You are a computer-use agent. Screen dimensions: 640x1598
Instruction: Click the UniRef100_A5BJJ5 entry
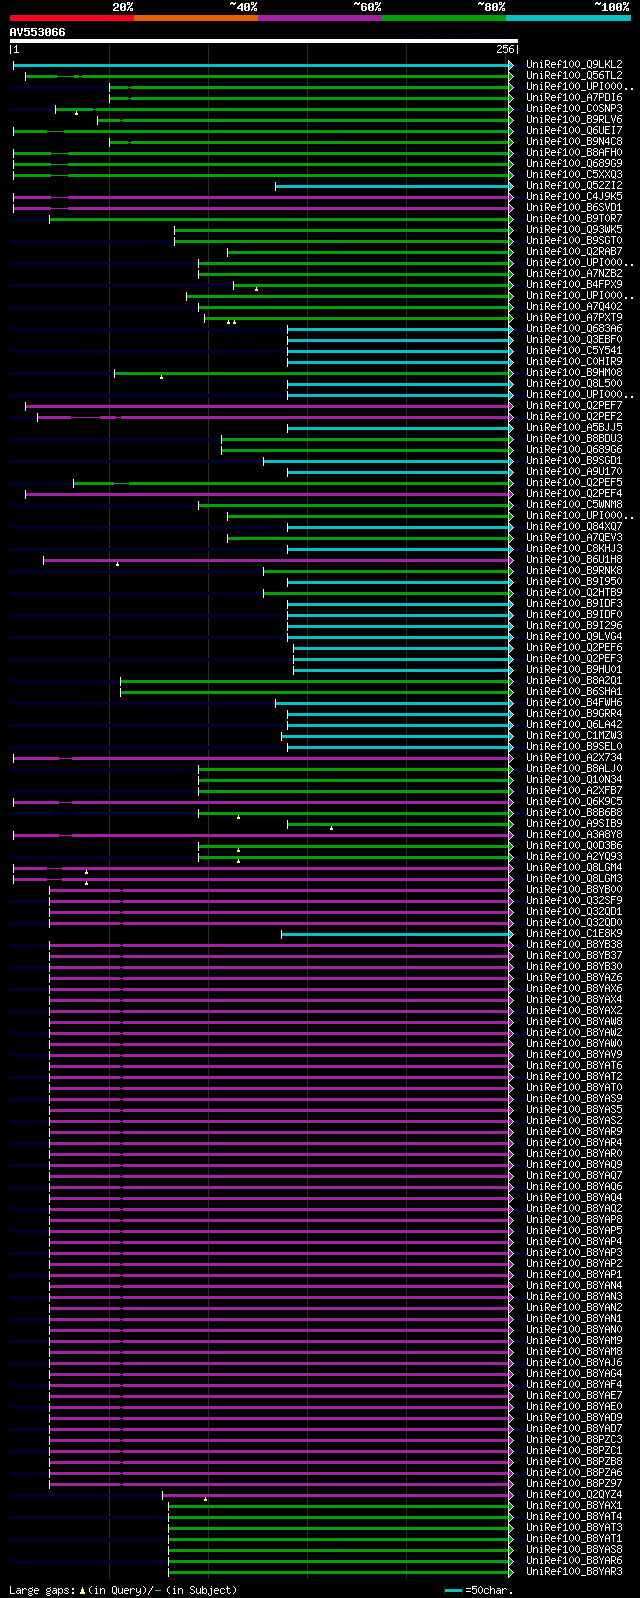tap(574, 427)
